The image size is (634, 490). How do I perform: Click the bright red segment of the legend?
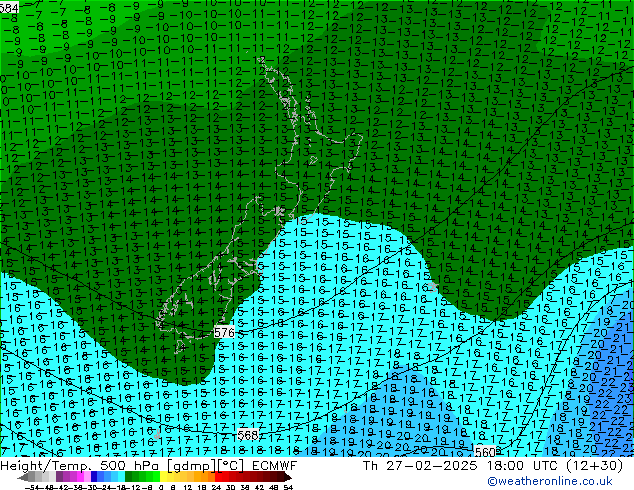pos(218,478)
